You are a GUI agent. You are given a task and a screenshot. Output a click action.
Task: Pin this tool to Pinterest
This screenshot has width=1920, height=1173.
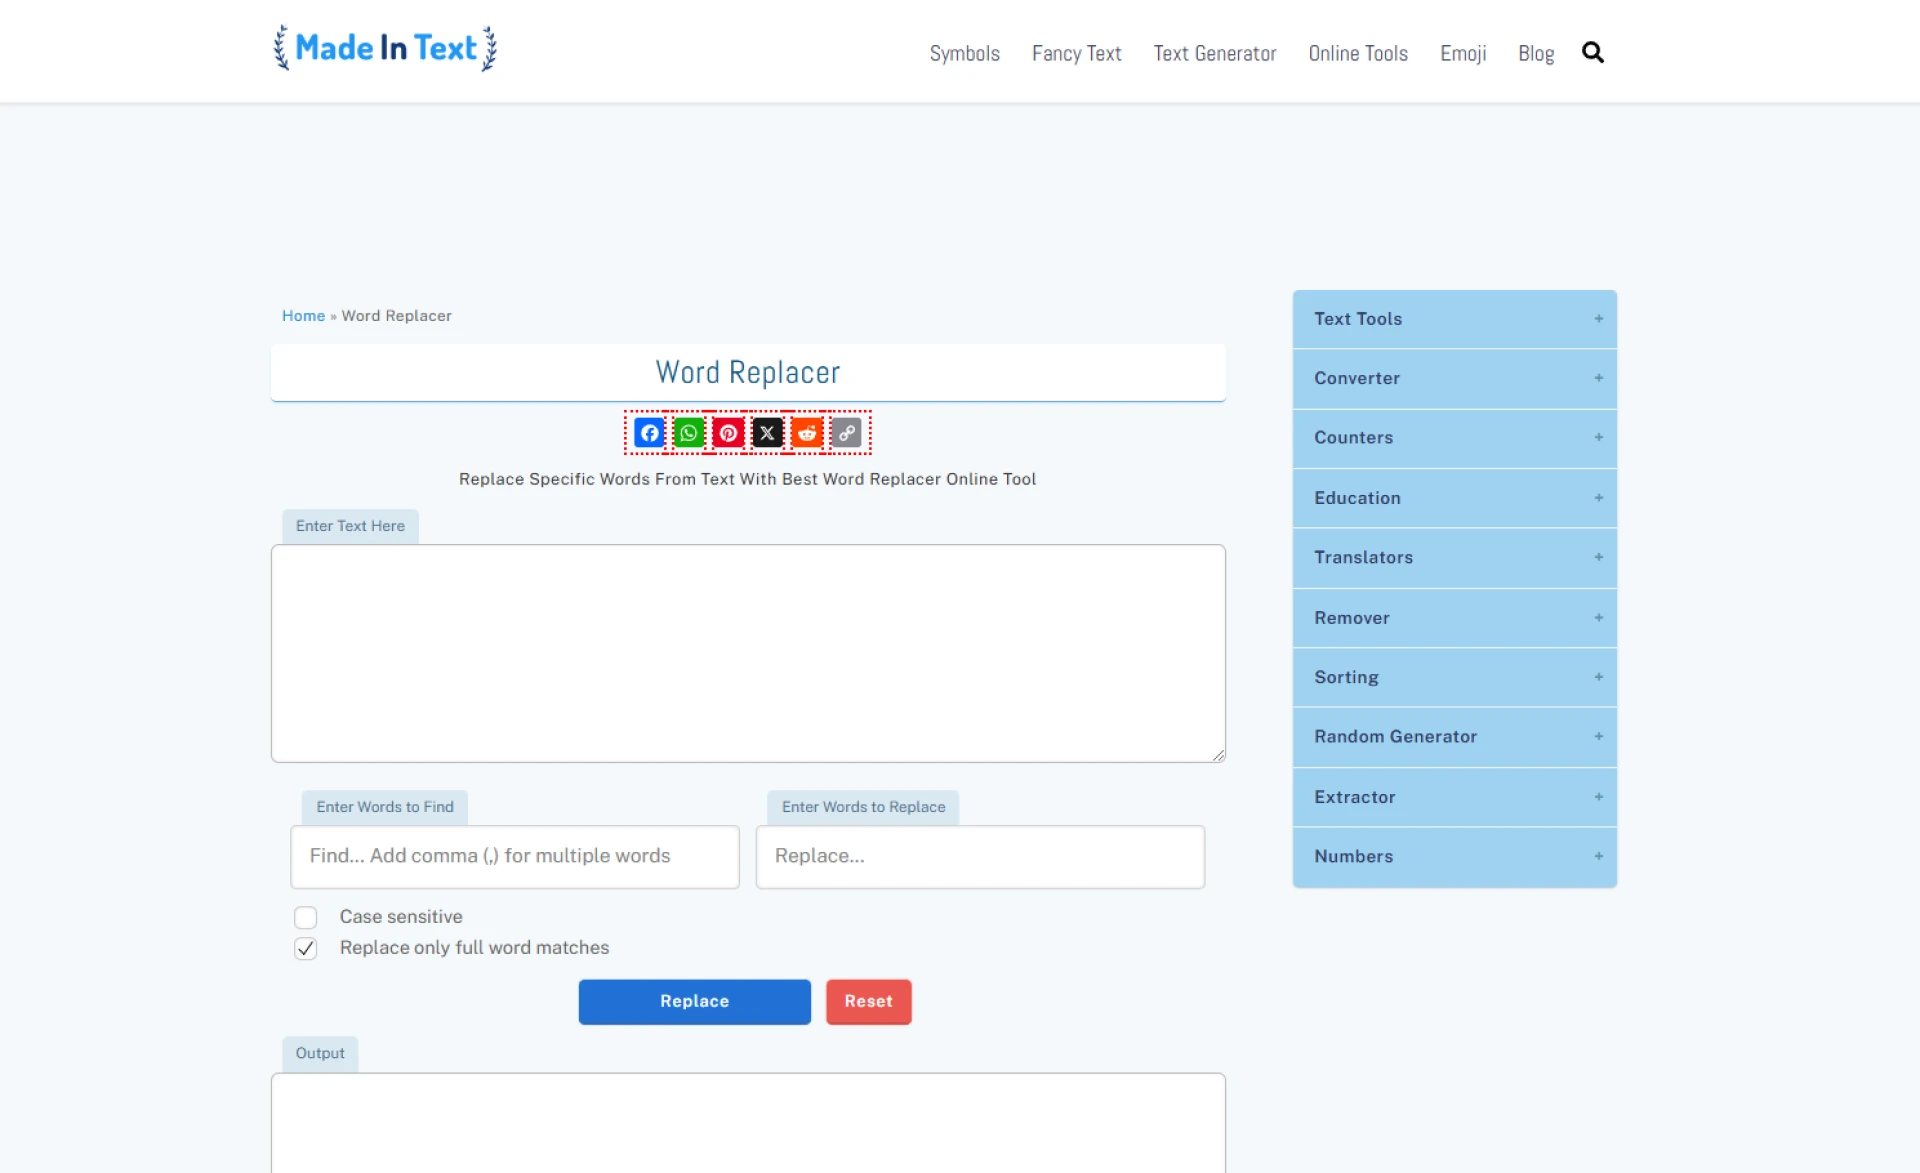point(727,433)
